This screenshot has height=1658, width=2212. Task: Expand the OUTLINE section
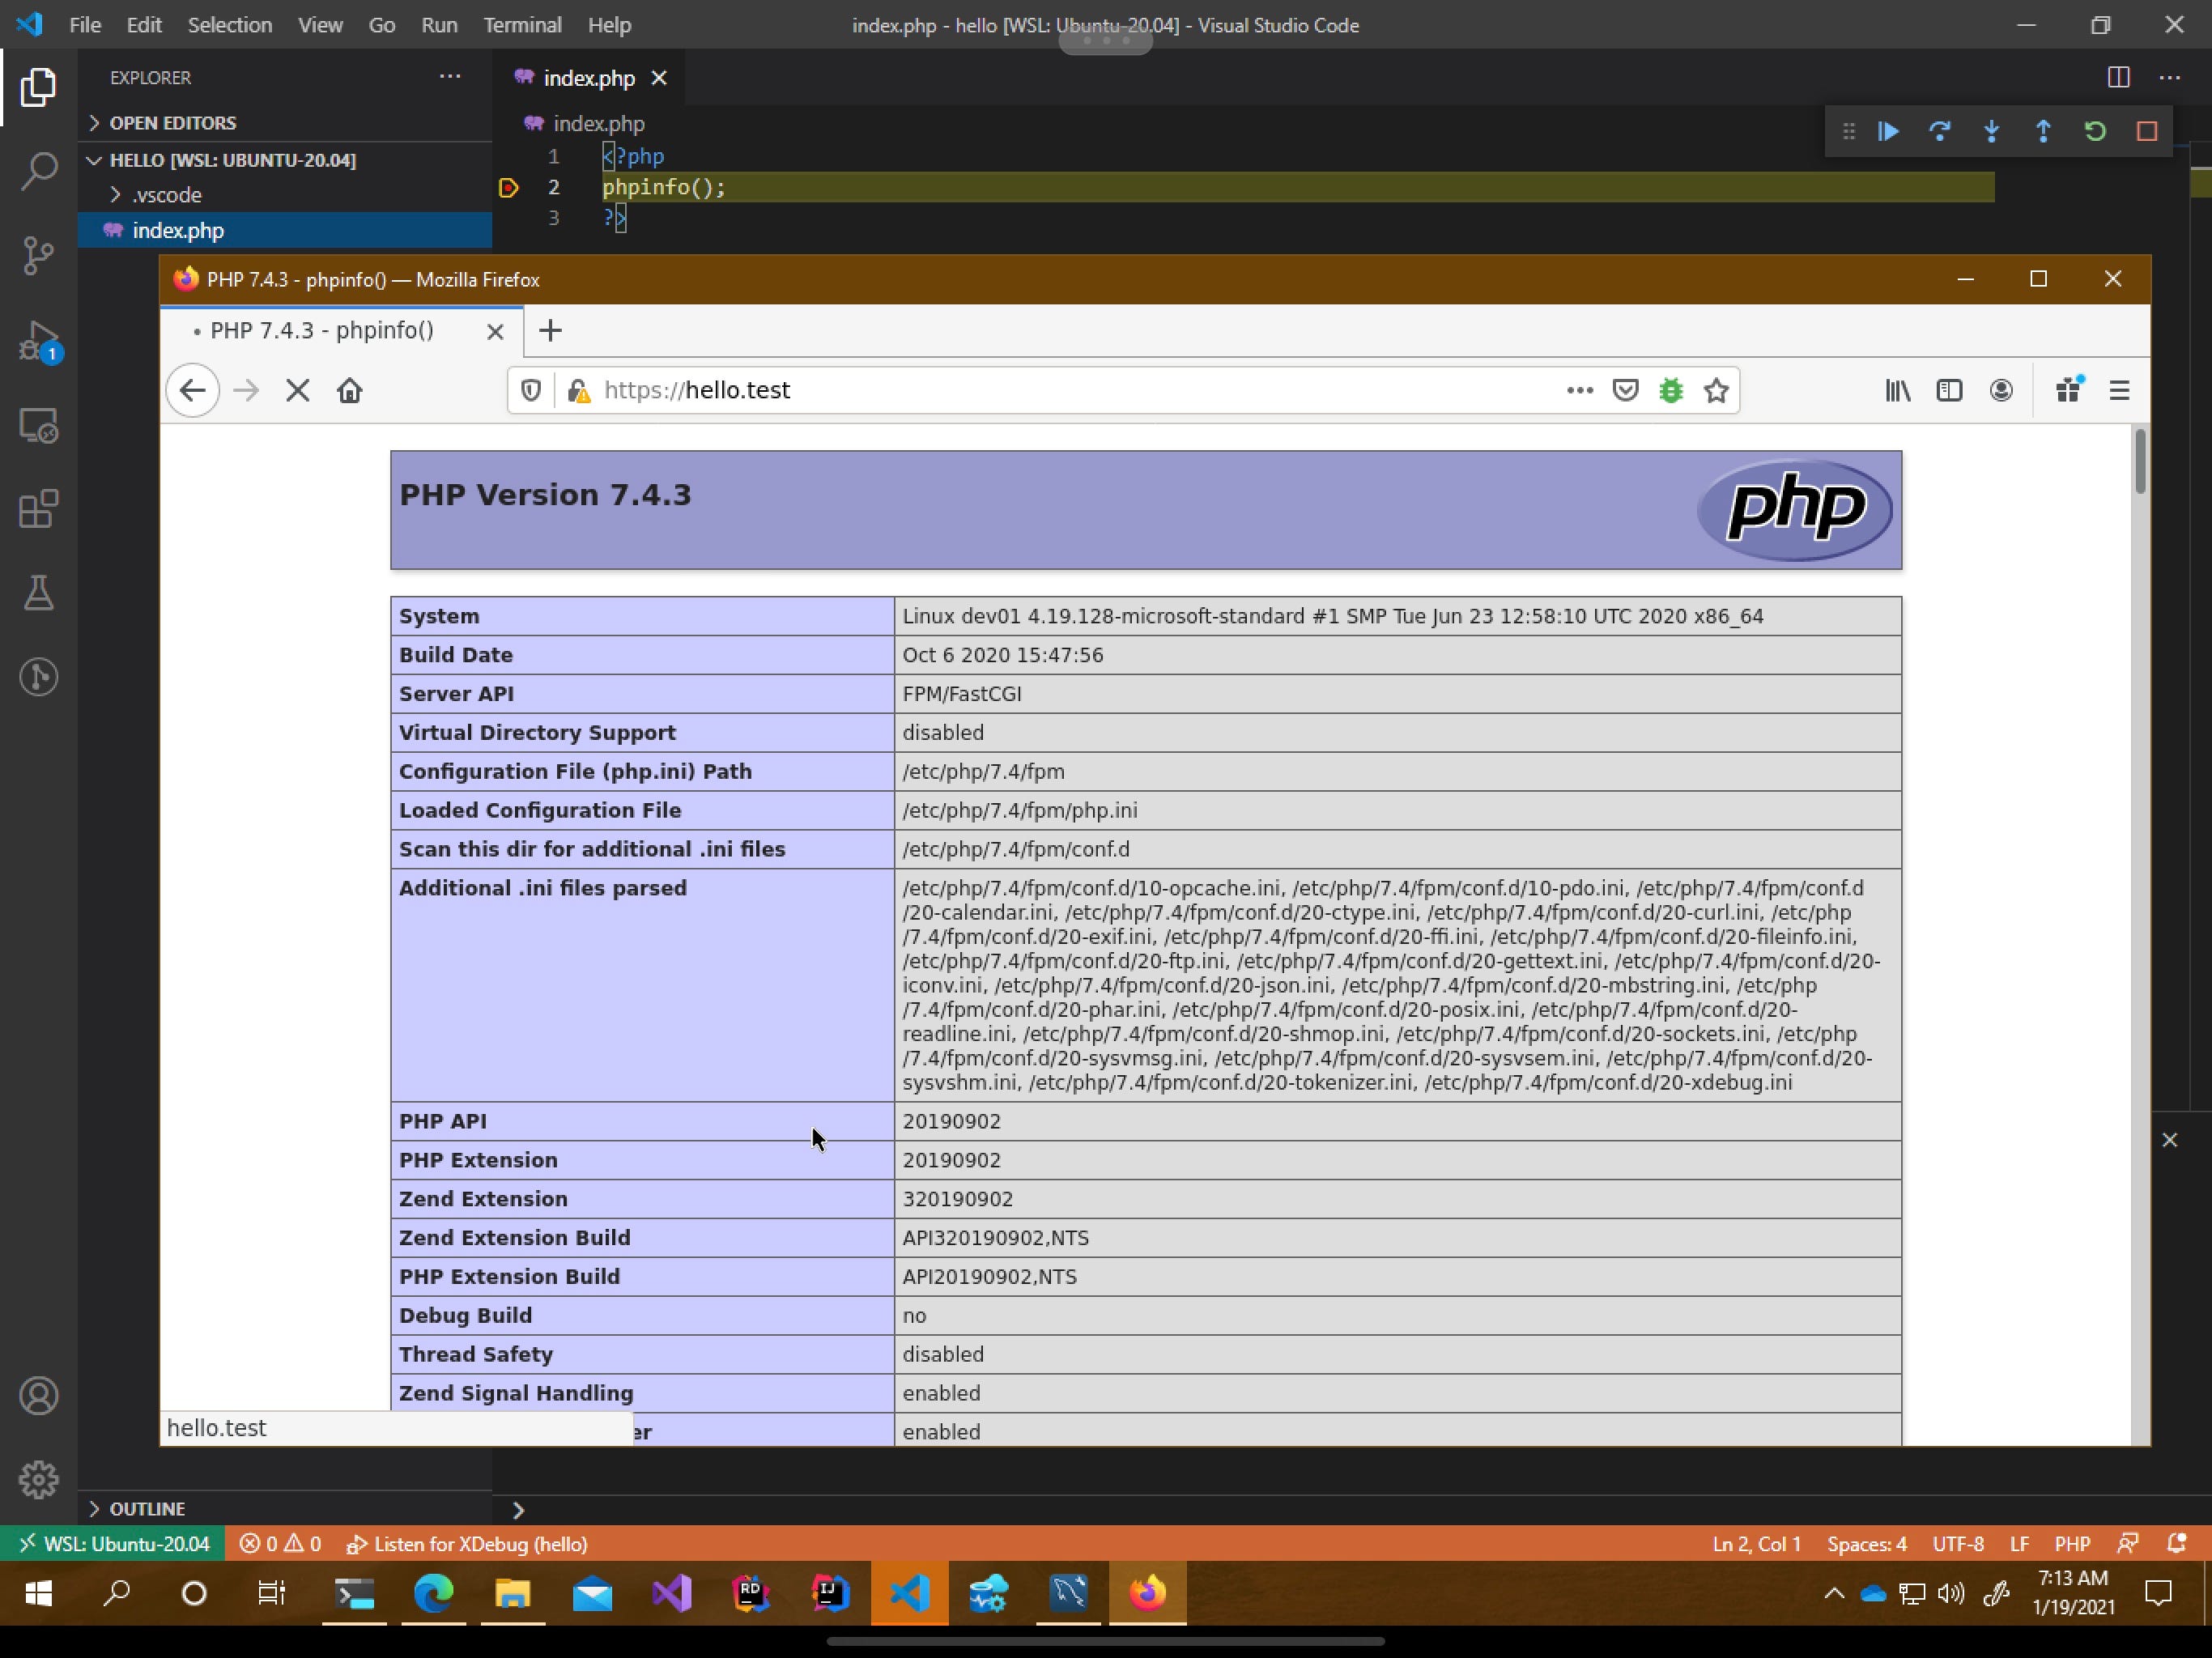pyautogui.click(x=147, y=1508)
